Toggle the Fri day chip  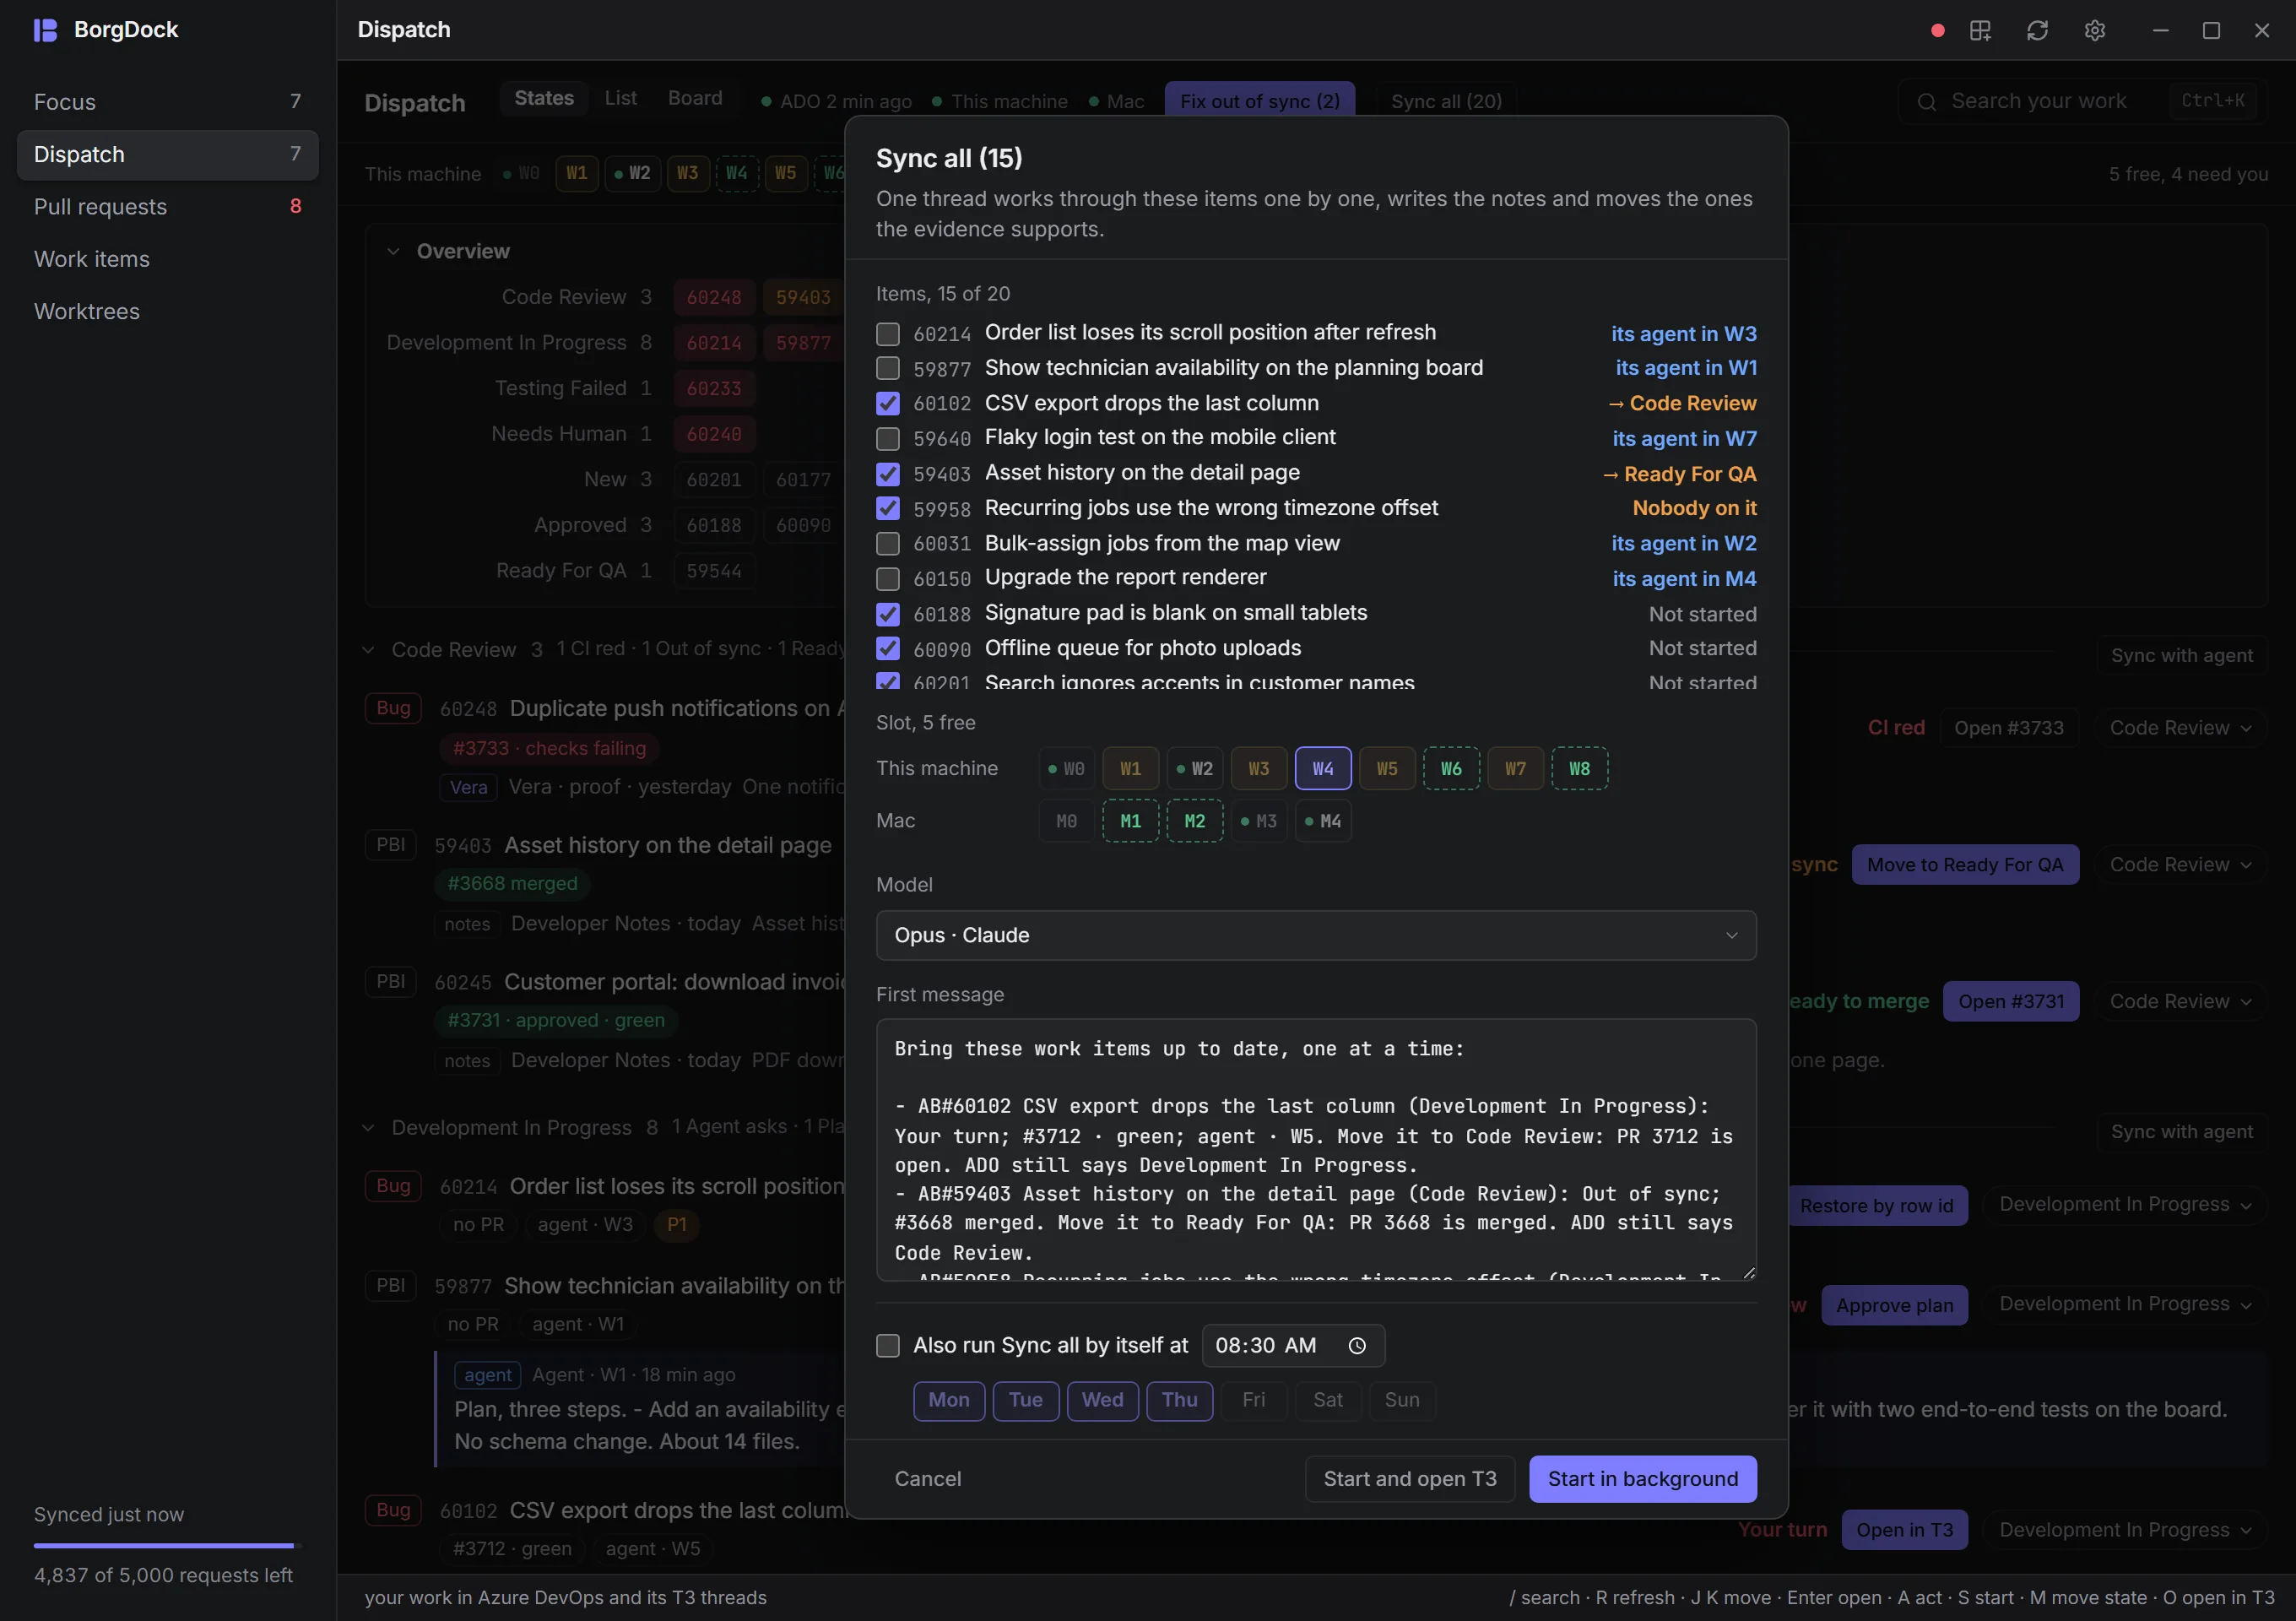pyautogui.click(x=1252, y=1400)
